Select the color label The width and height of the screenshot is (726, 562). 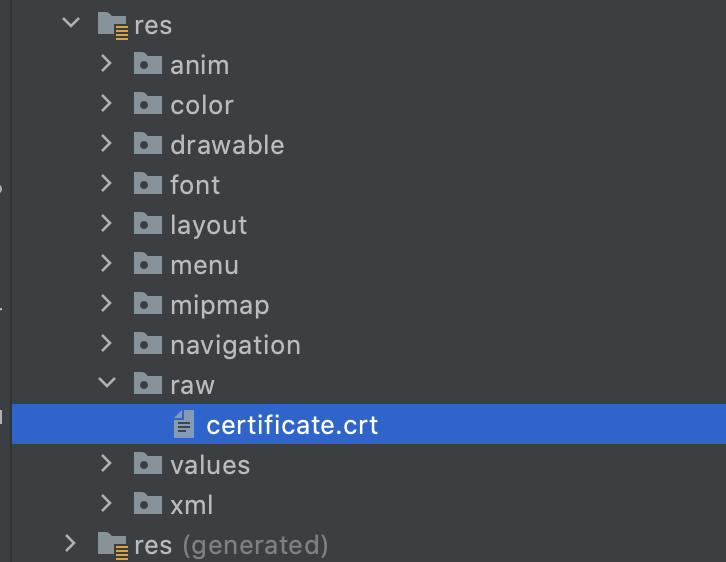click(202, 105)
